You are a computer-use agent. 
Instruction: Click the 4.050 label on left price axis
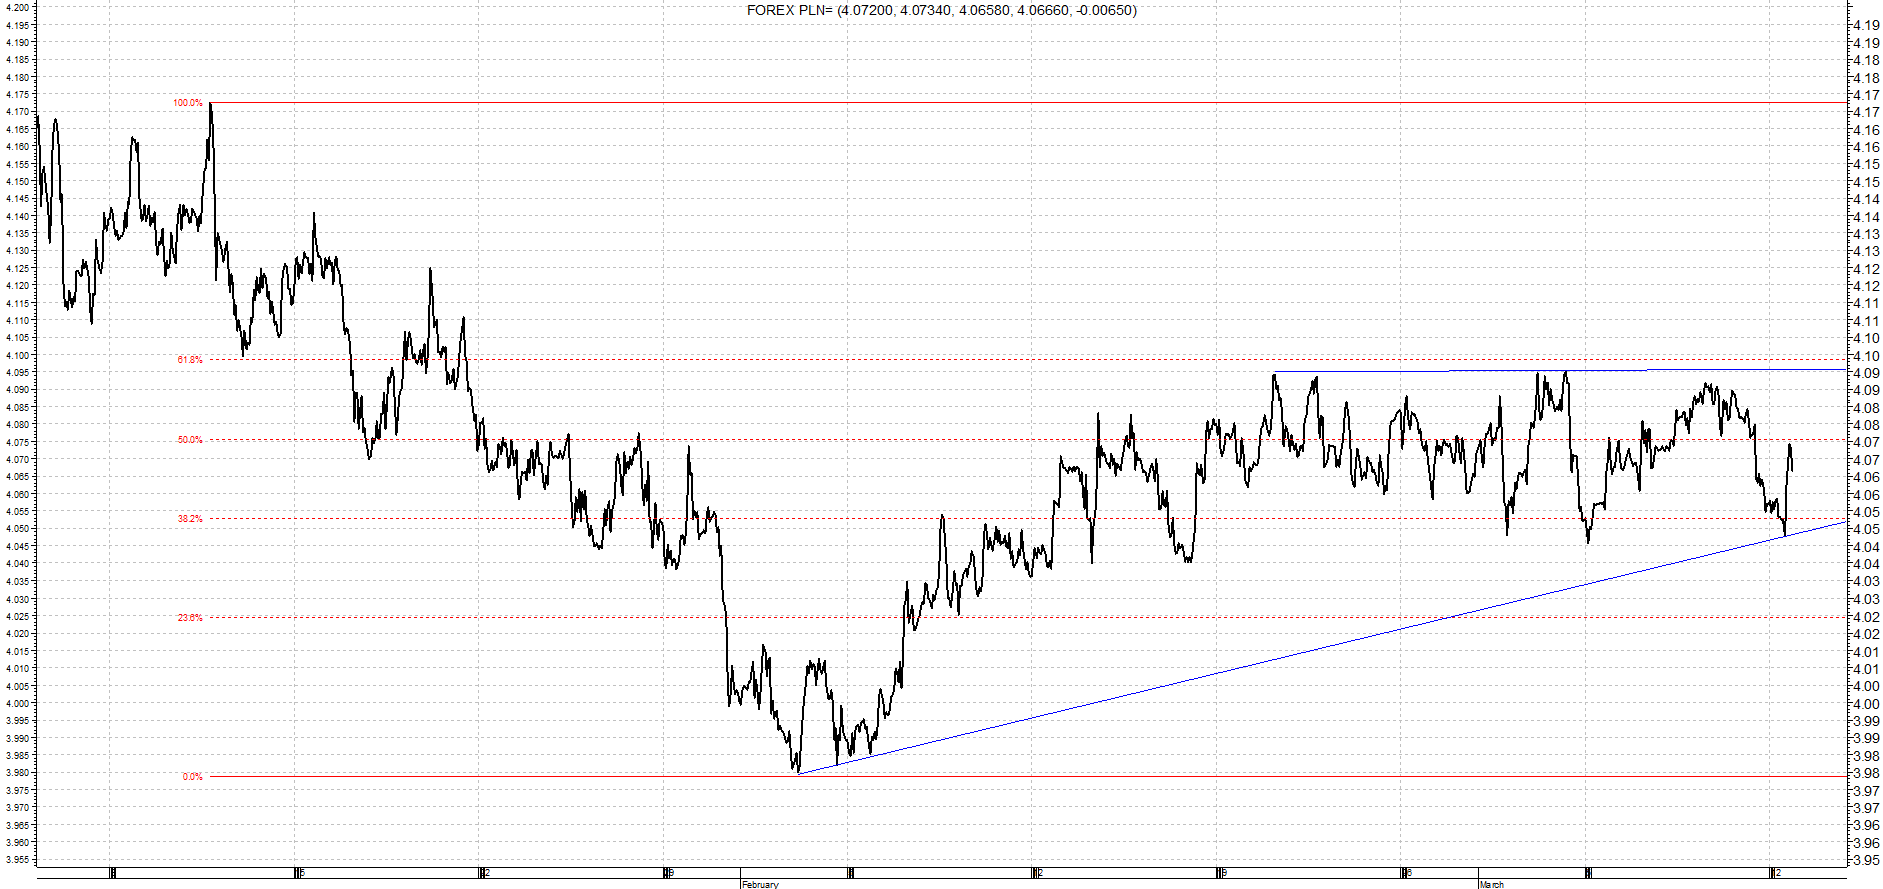coord(16,529)
